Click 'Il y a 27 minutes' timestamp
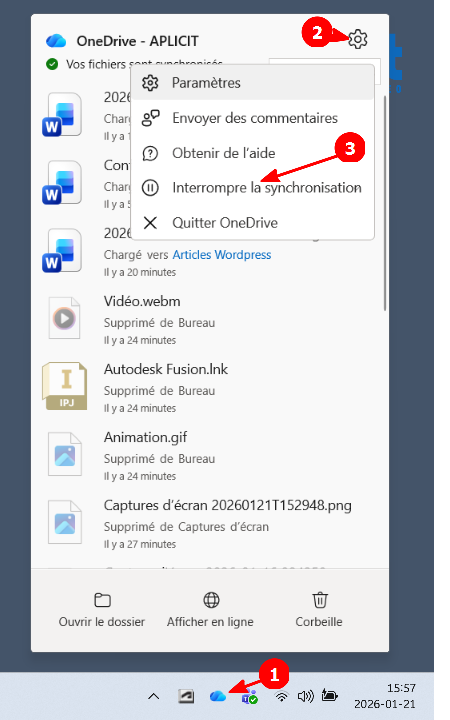This screenshot has width=450, height=720. pos(140,544)
